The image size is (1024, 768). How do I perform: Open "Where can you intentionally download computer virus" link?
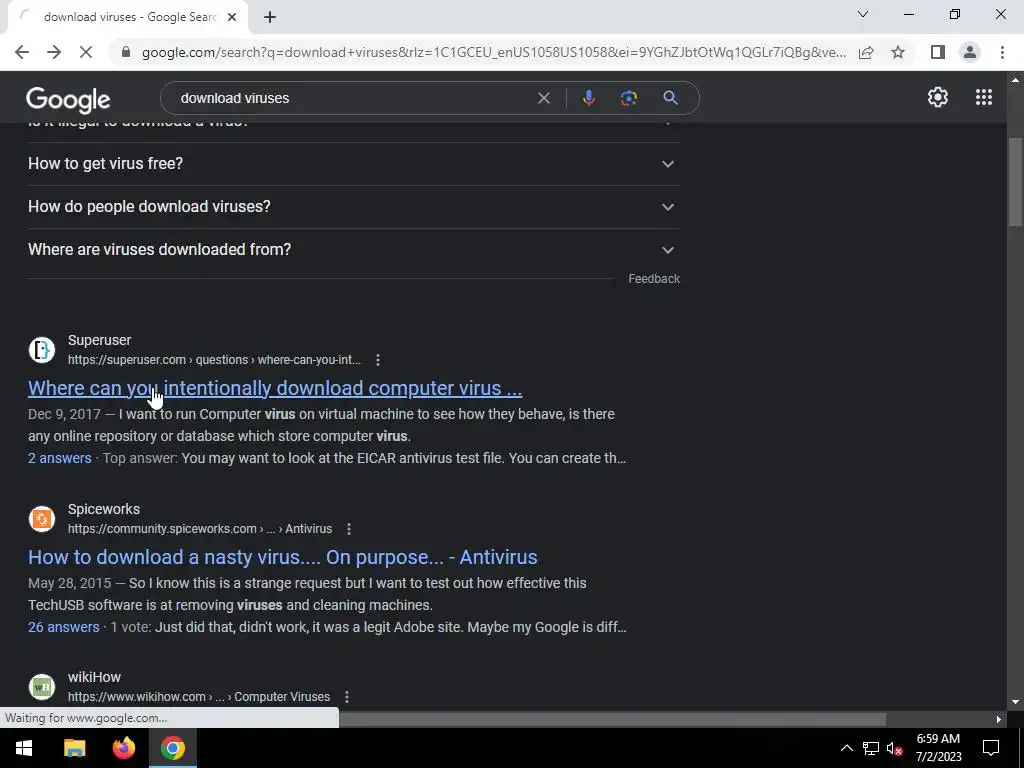[275, 388]
